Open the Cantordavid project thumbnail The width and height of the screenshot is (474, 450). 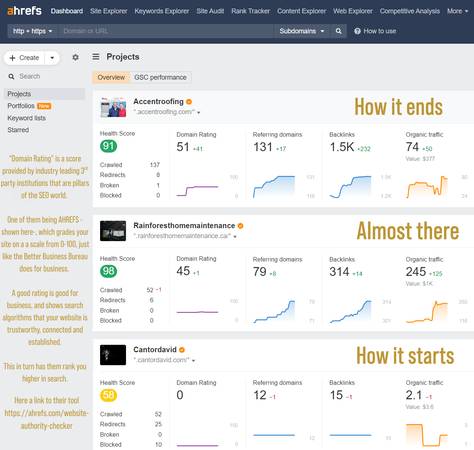[113, 355]
